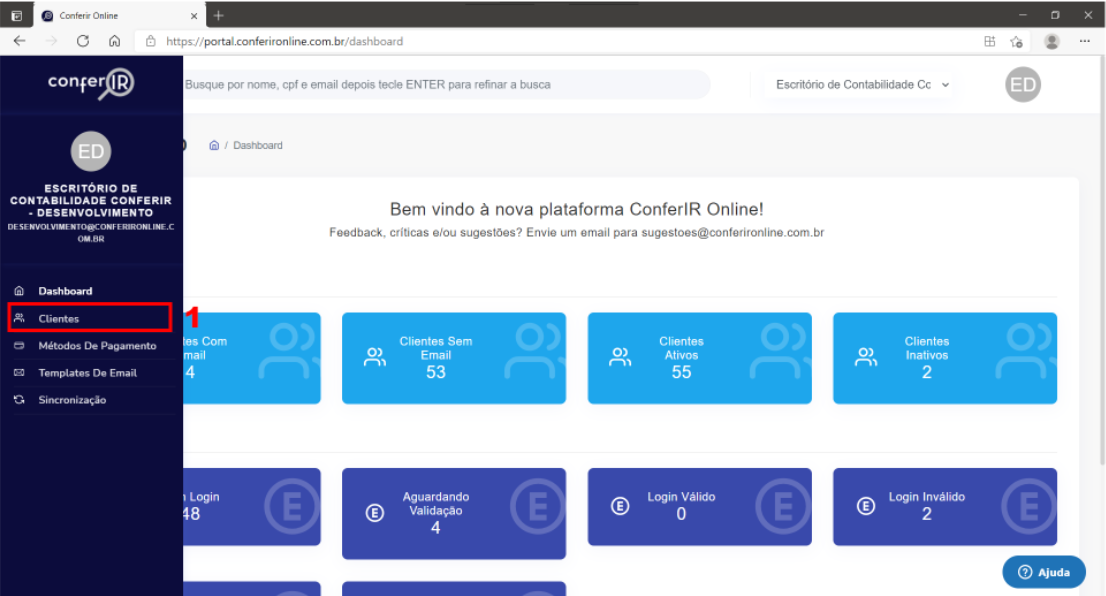Click the favorites star icon in browser toolbar

click(x=1016, y=42)
